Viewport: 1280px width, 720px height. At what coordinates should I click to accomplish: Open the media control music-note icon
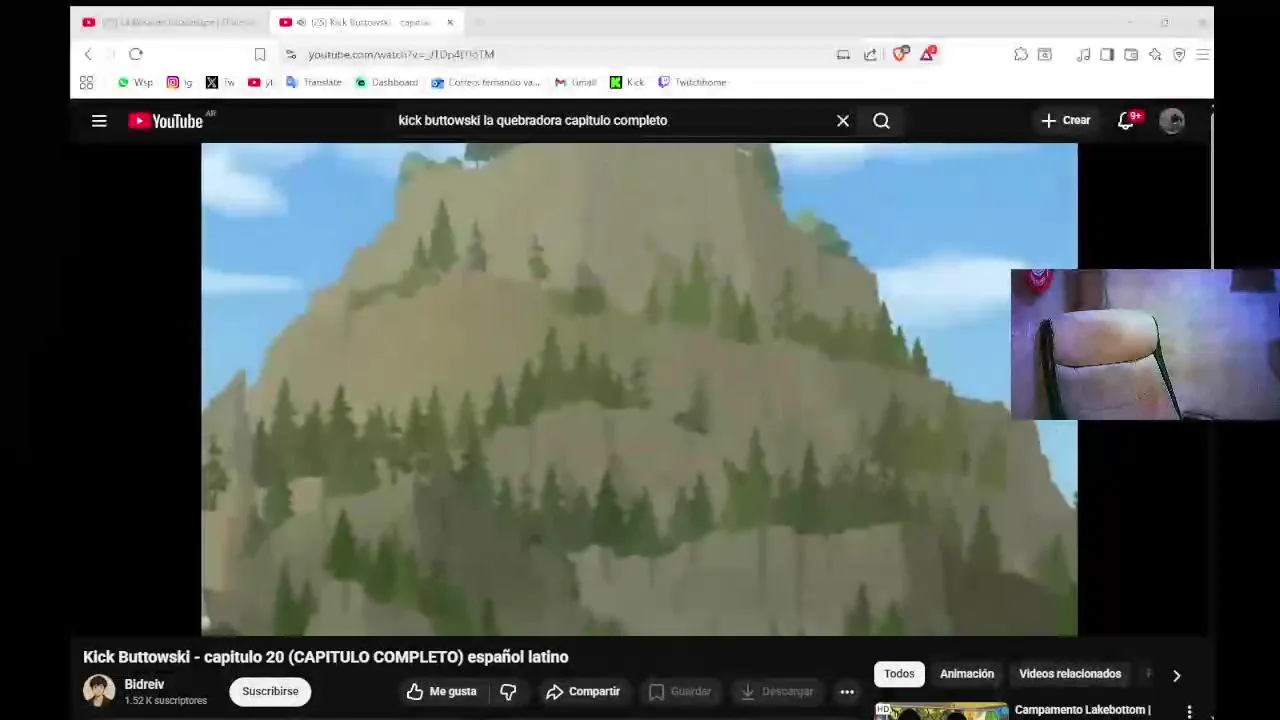tap(1083, 55)
